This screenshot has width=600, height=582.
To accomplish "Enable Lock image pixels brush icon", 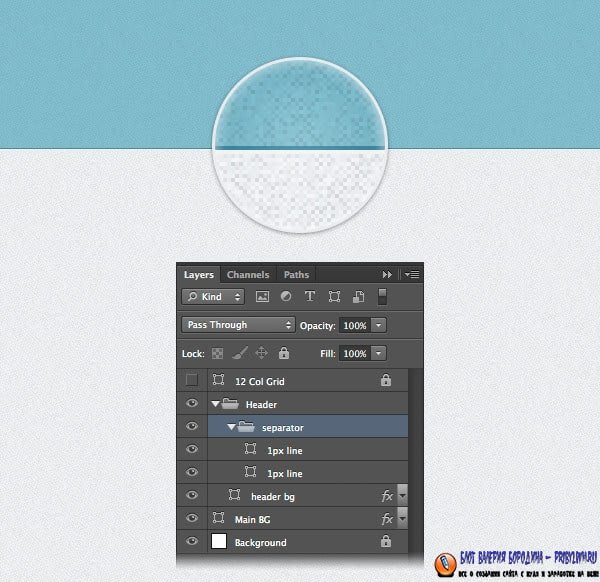I will pyautogui.click(x=240, y=353).
